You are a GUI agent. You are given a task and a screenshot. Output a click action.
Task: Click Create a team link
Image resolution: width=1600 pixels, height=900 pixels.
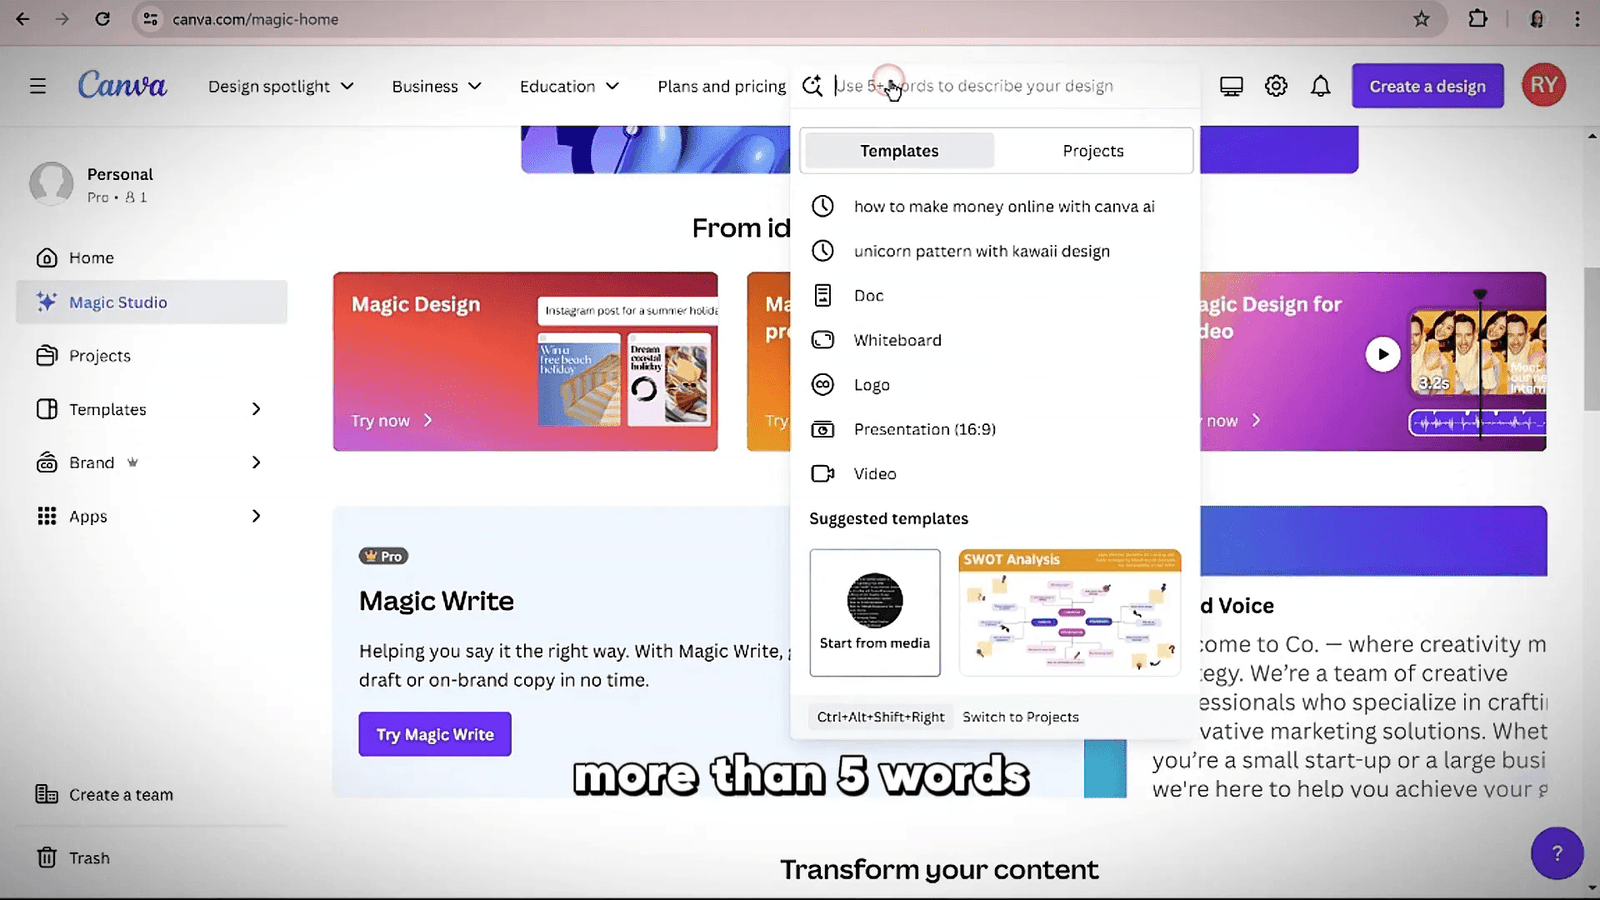[121, 795]
